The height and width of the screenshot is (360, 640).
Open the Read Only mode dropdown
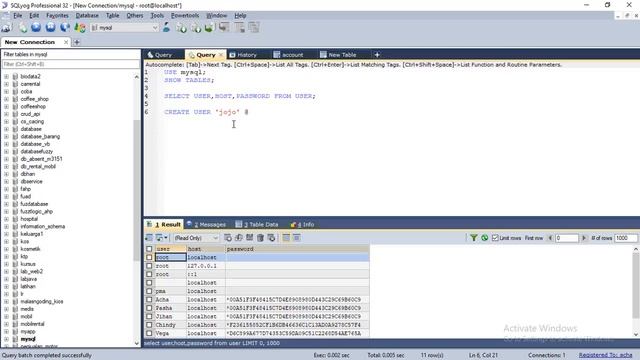coord(196,238)
